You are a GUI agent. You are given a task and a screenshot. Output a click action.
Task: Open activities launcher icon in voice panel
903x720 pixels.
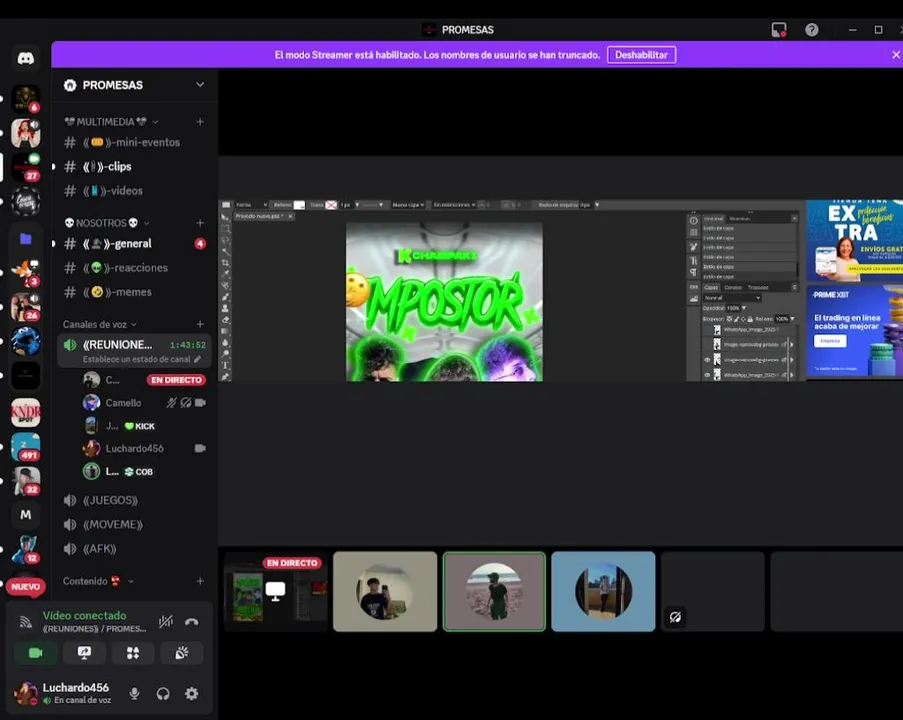tap(133, 653)
